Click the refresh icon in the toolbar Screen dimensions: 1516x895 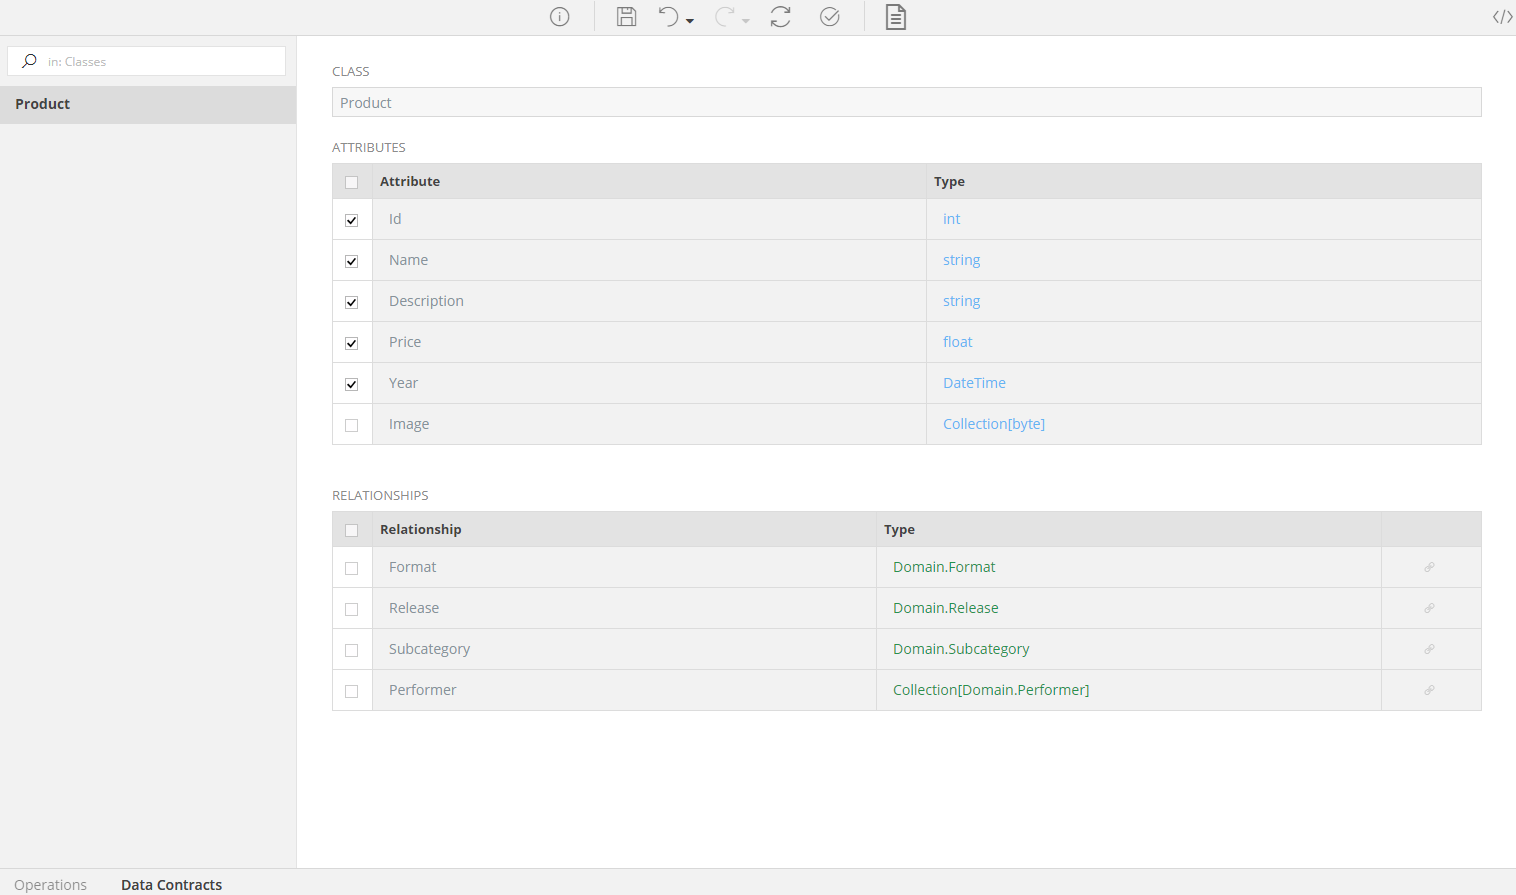(781, 17)
